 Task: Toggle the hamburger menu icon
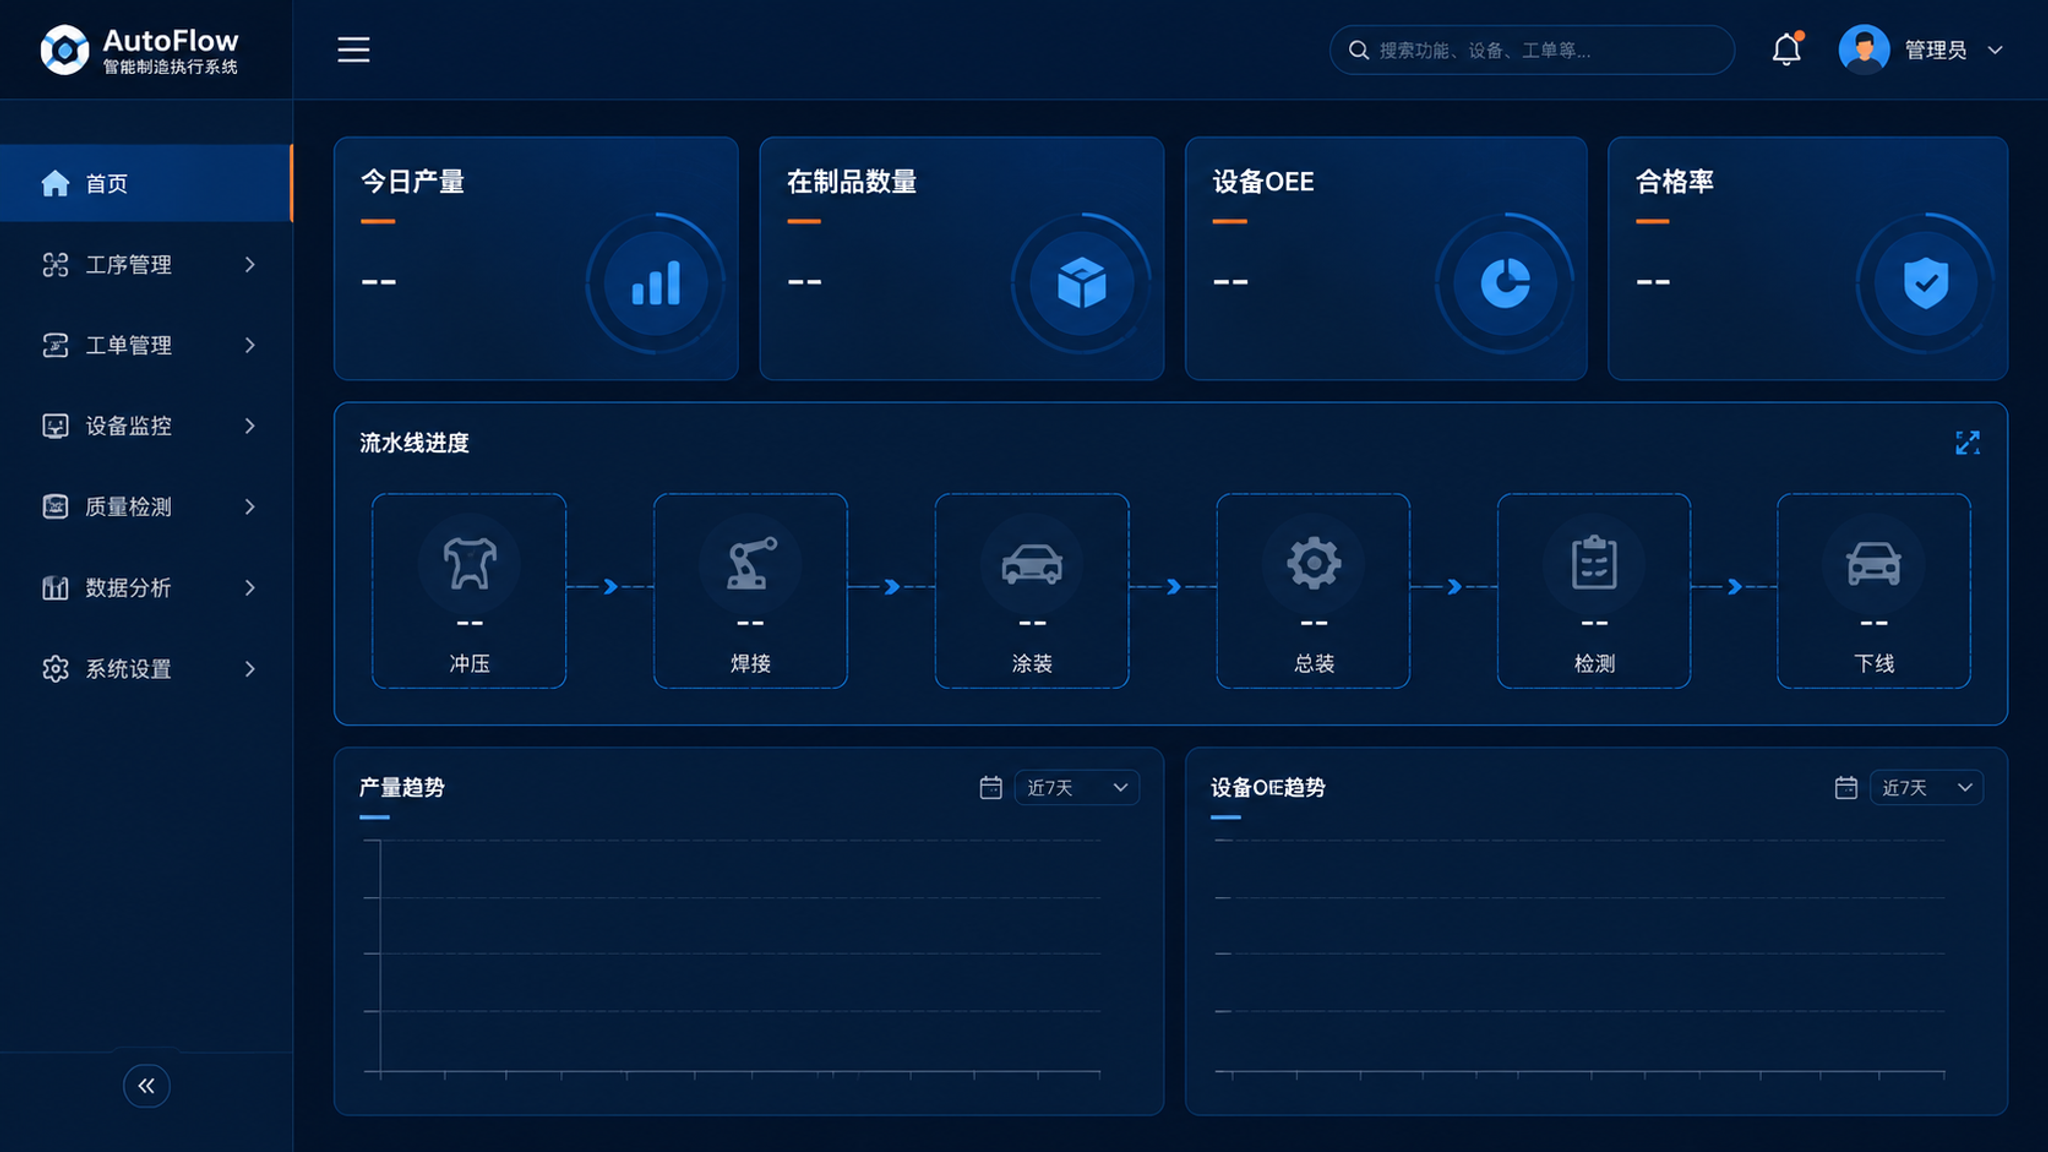(353, 50)
